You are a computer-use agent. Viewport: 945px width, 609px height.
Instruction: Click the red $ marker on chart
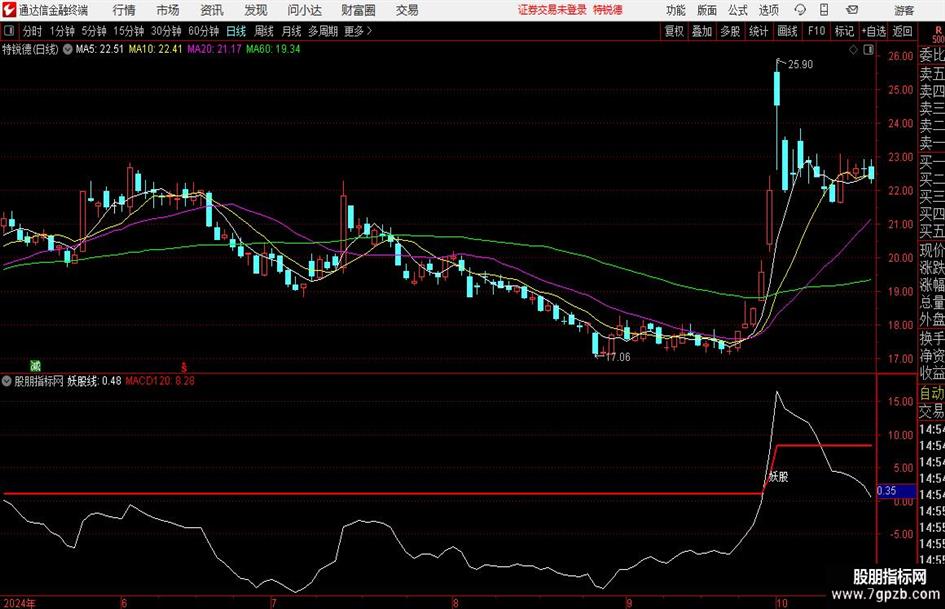click(184, 366)
